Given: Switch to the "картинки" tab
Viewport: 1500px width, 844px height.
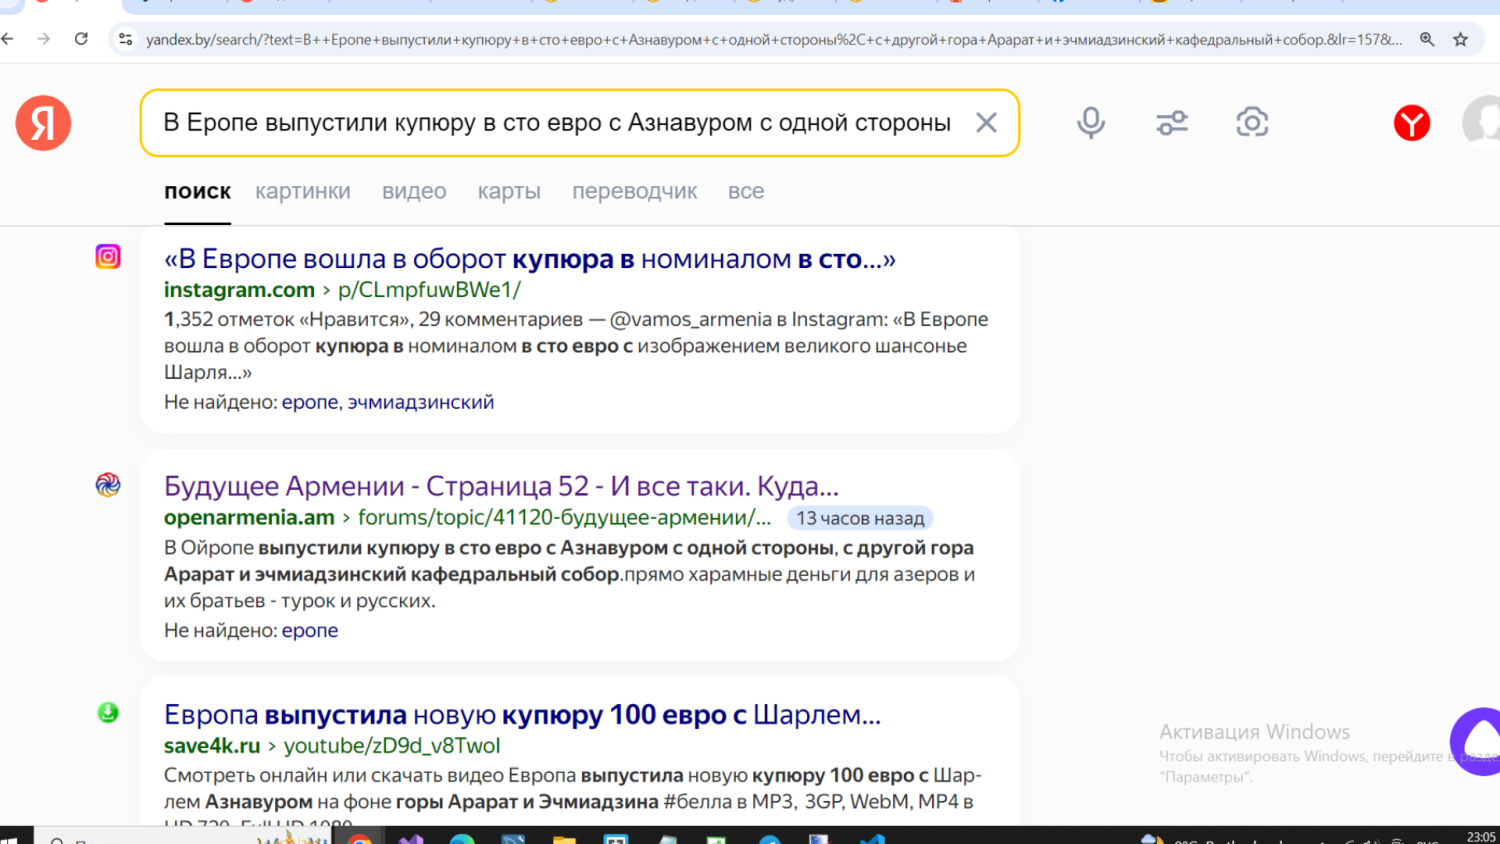Looking at the screenshot, I should click(x=303, y=191).
